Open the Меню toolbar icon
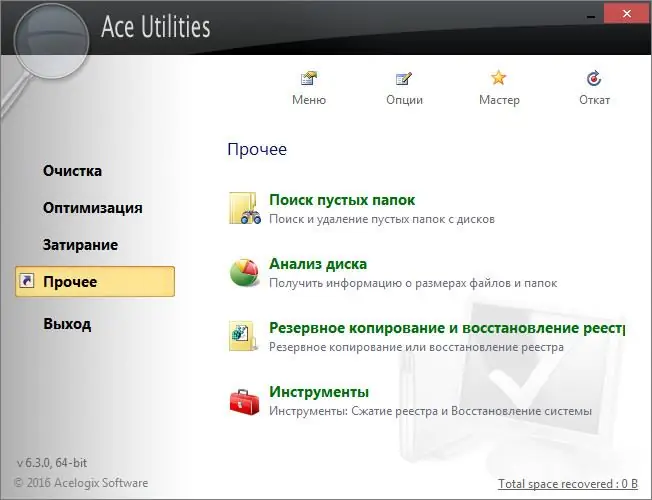This screenshot has width=652, height=500. click(x=309, y=78)
